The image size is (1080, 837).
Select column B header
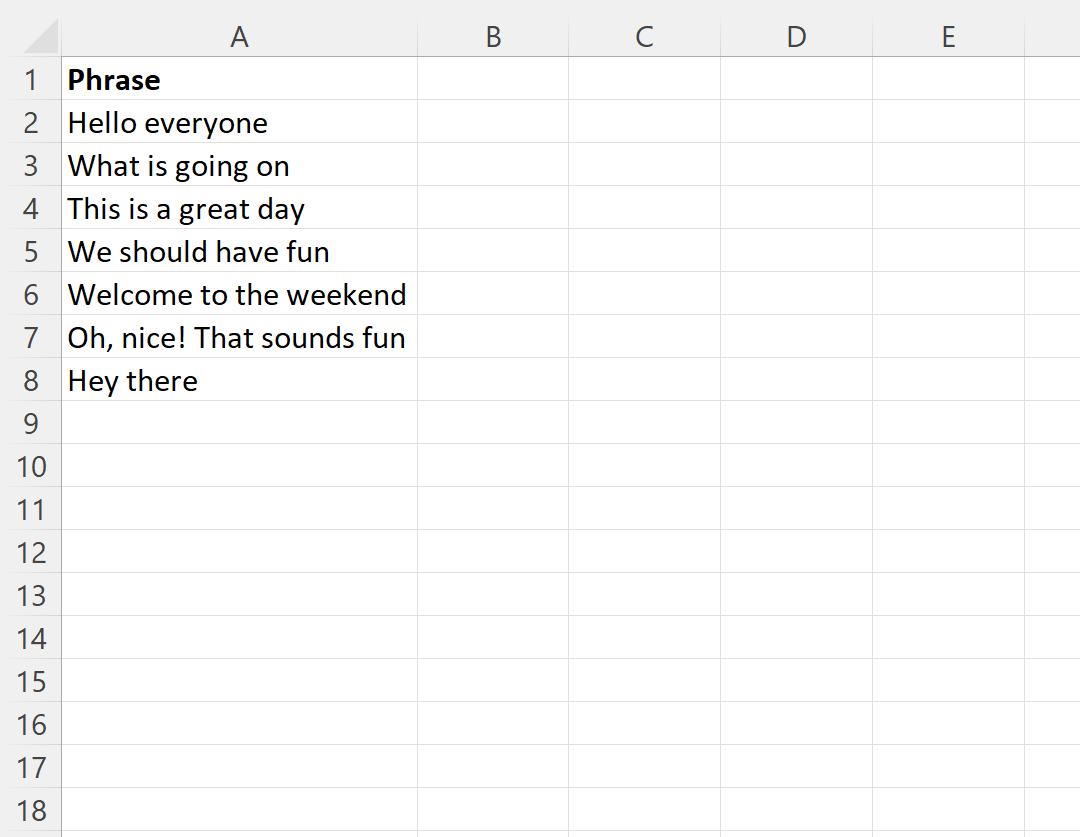point(493,37)
